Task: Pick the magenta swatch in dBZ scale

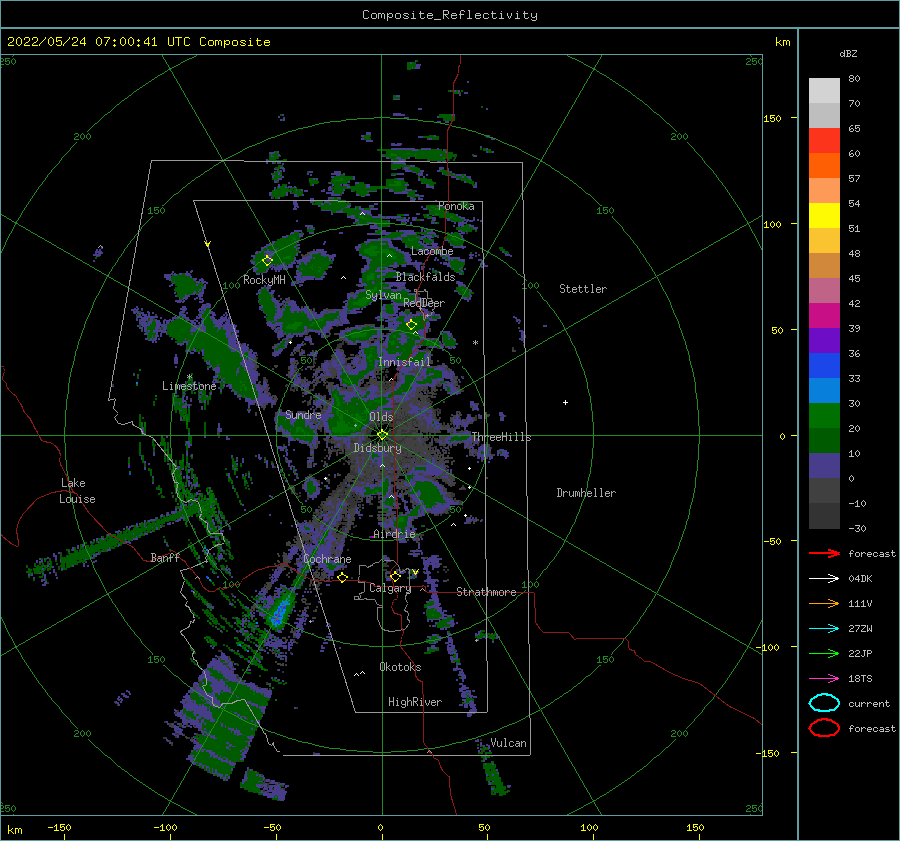Action: (824, 316)
